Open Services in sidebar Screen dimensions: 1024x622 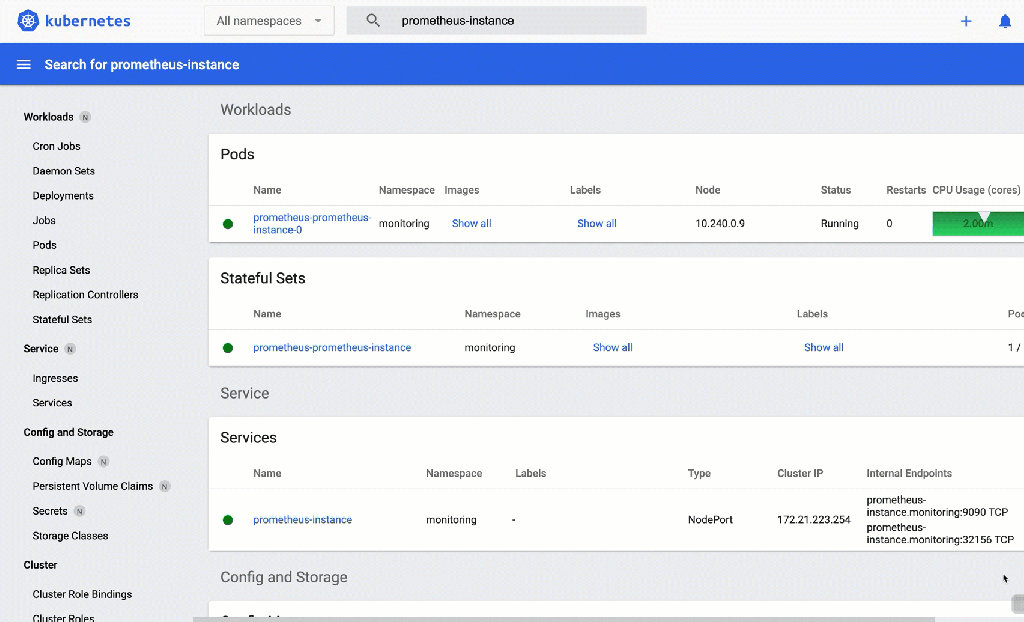[52, 403]
